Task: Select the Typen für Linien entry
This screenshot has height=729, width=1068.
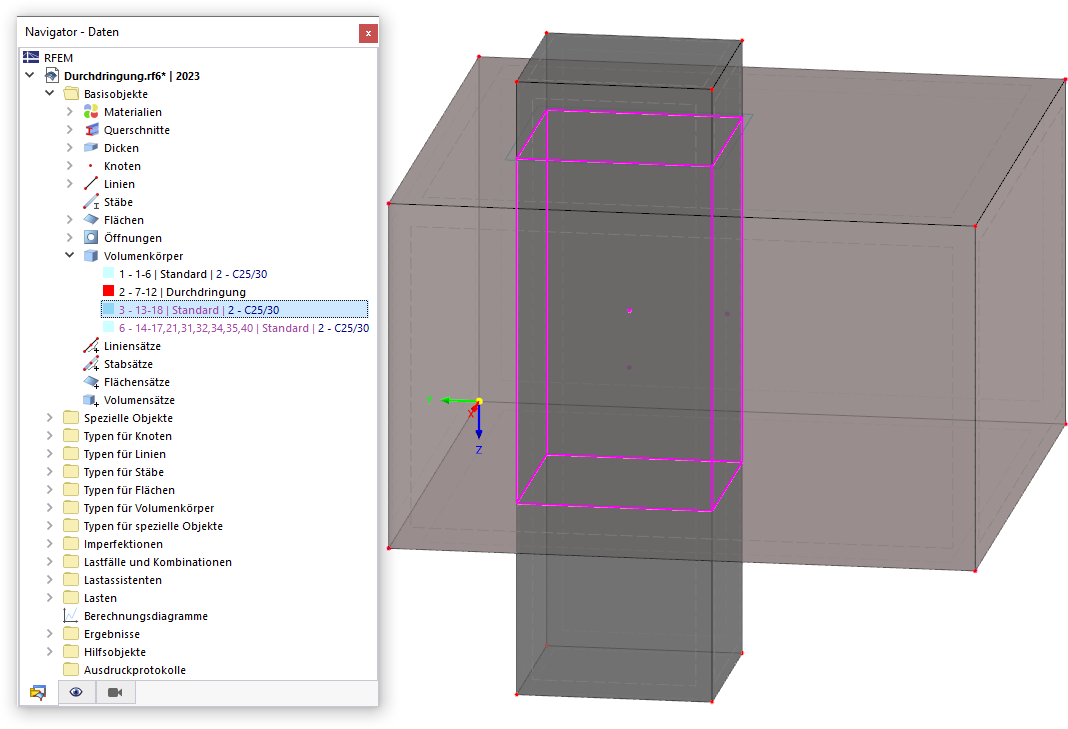Action: point(125,454)
